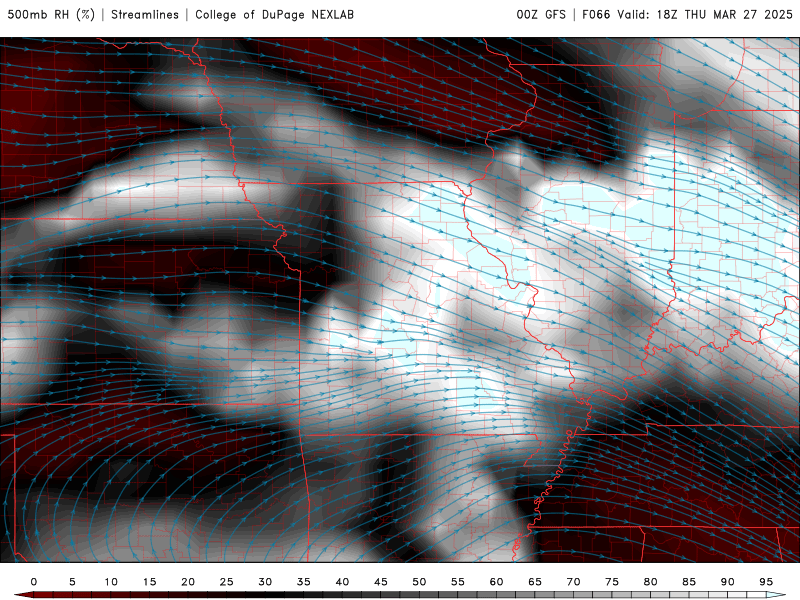Click the colorbar label "10"
Viewport: 800px width, 600px height.
[111, 582]
